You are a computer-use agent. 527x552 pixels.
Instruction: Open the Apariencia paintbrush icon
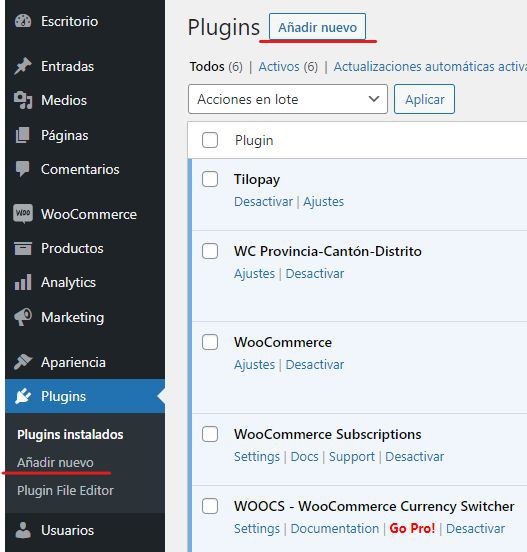coord(23,362)
